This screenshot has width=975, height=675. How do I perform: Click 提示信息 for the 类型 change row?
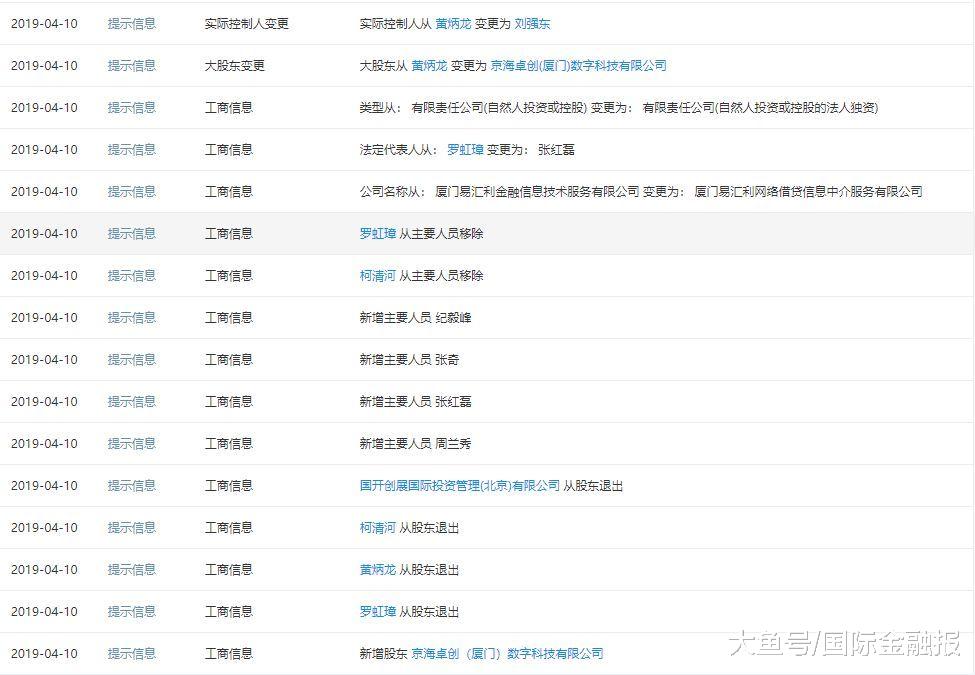tap(132, 107)
